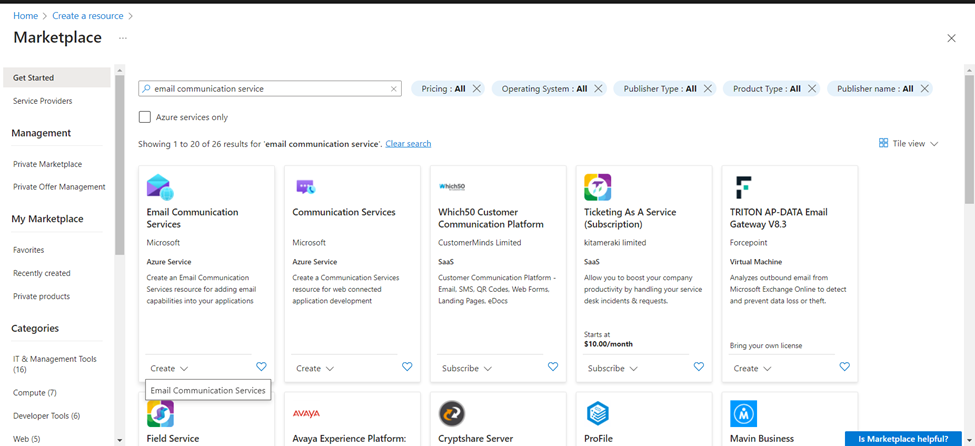This screenshot has height=446, width=975.
Task: Favorite Ticketing As A Service heart
Action: click(698, 367)
